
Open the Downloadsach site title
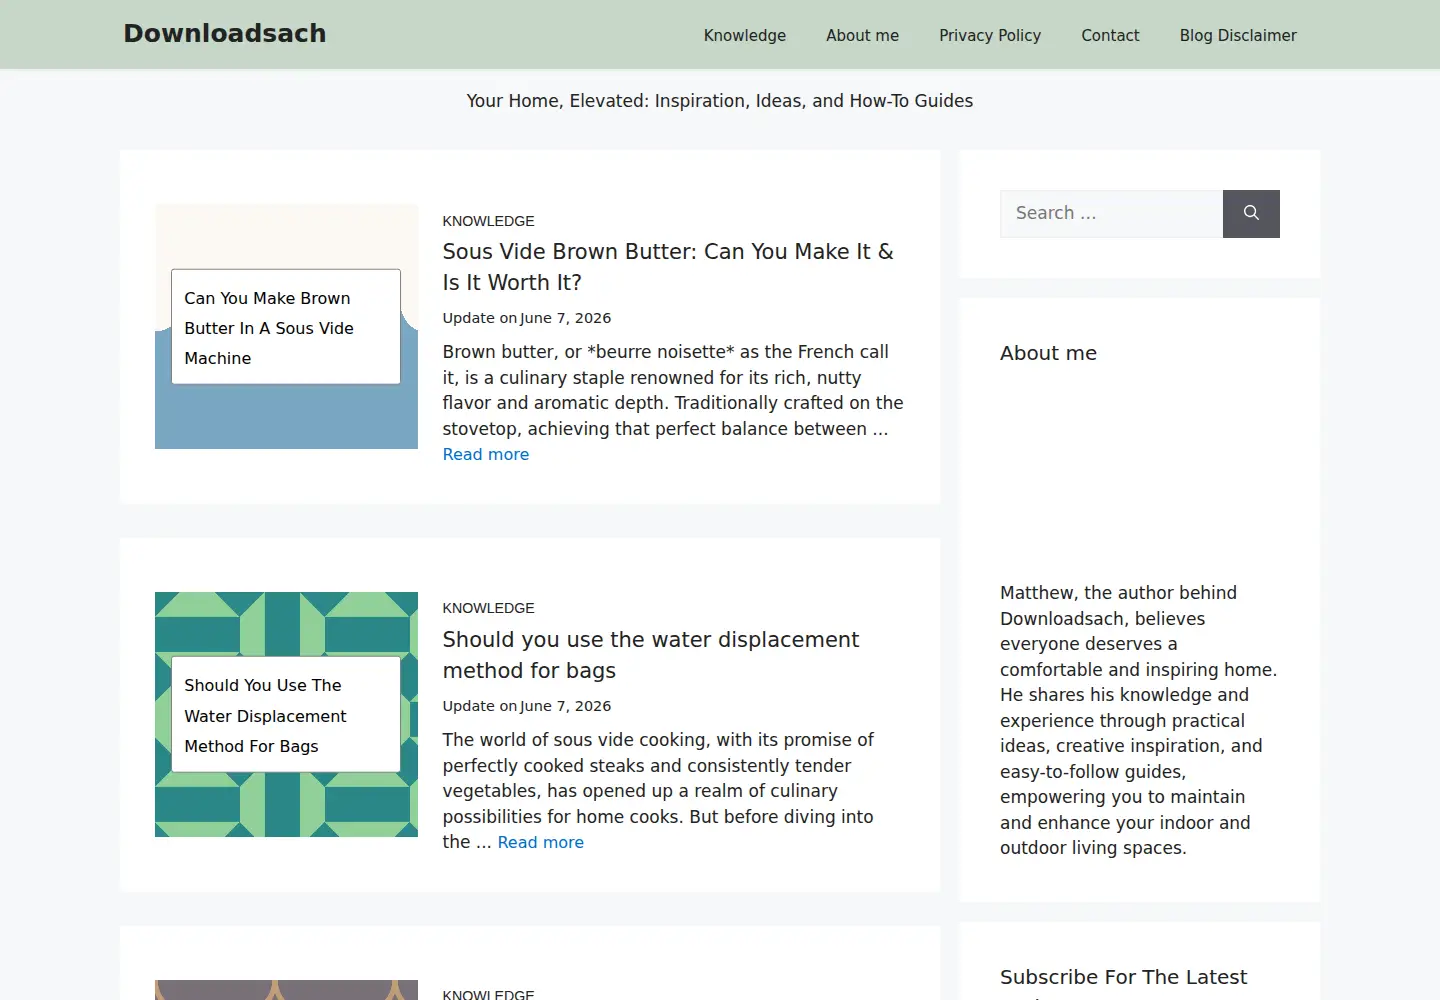click(225, 34)
